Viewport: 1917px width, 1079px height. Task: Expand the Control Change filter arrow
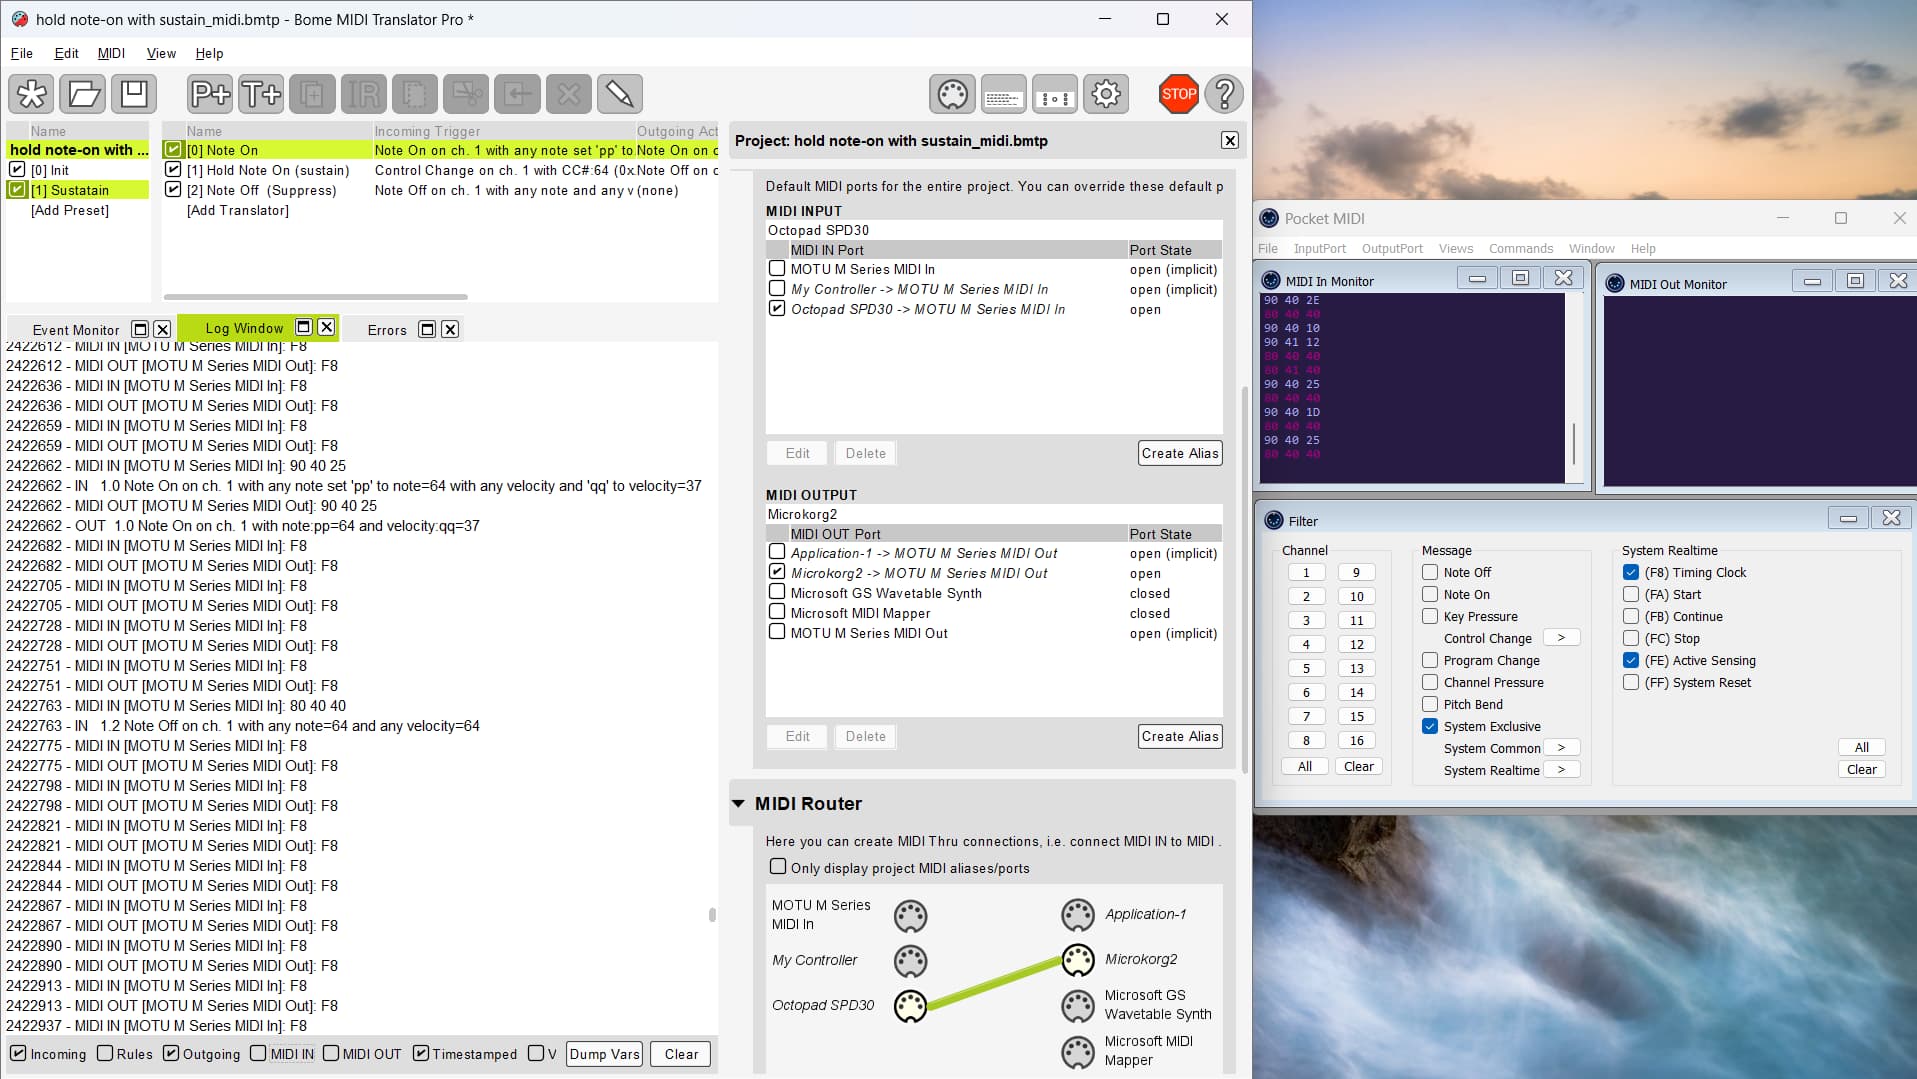click(x=1561, y=638)
